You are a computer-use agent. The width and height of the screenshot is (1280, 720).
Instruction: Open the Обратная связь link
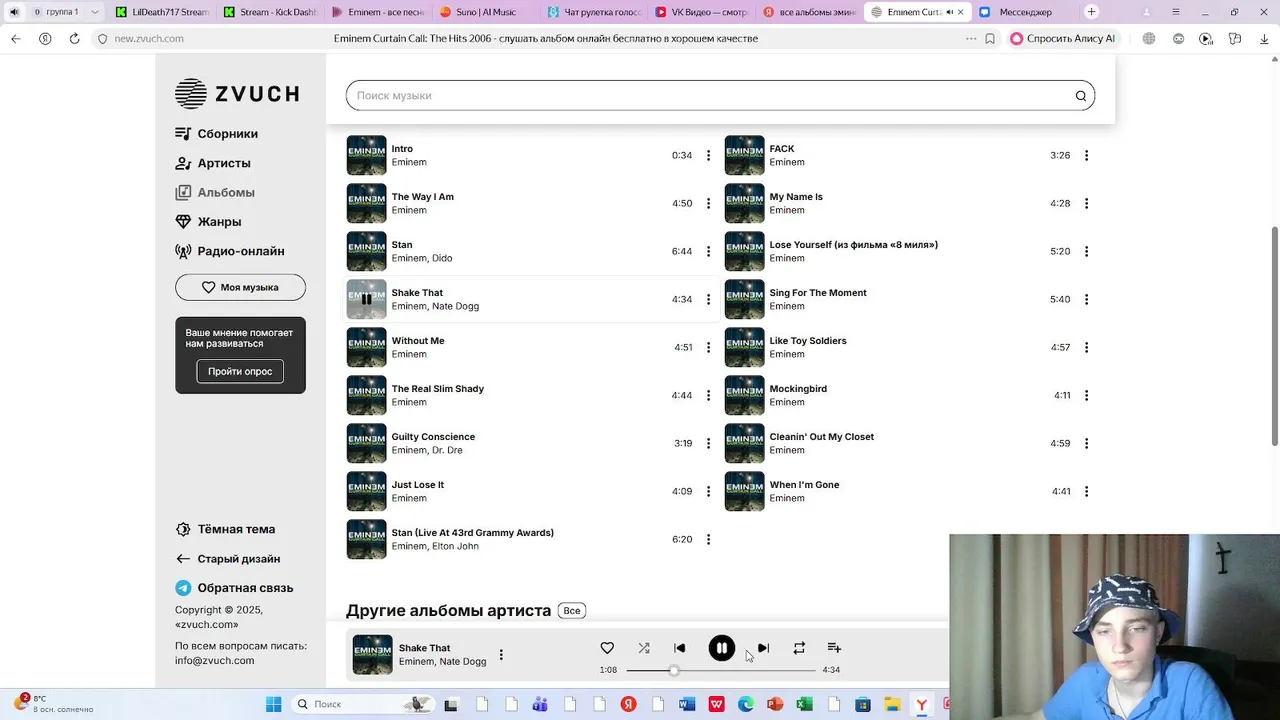click(x=234, y=588)
